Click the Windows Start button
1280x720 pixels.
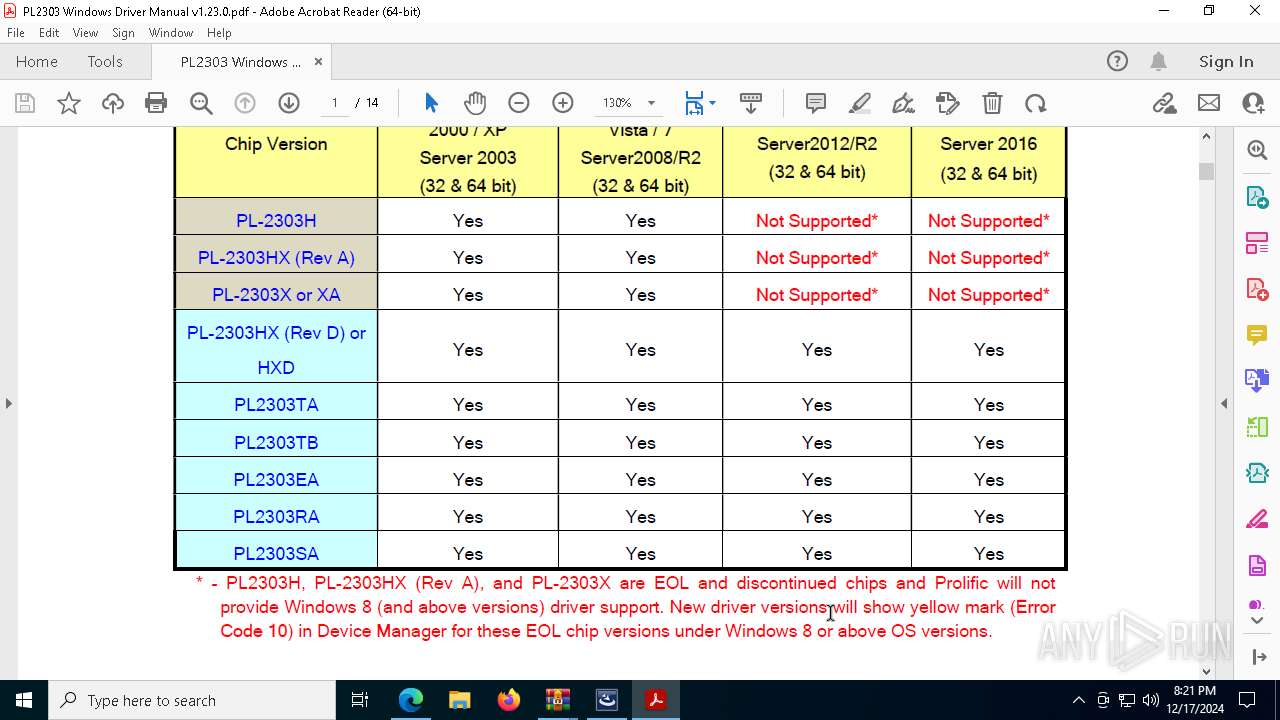coord(23,700)
